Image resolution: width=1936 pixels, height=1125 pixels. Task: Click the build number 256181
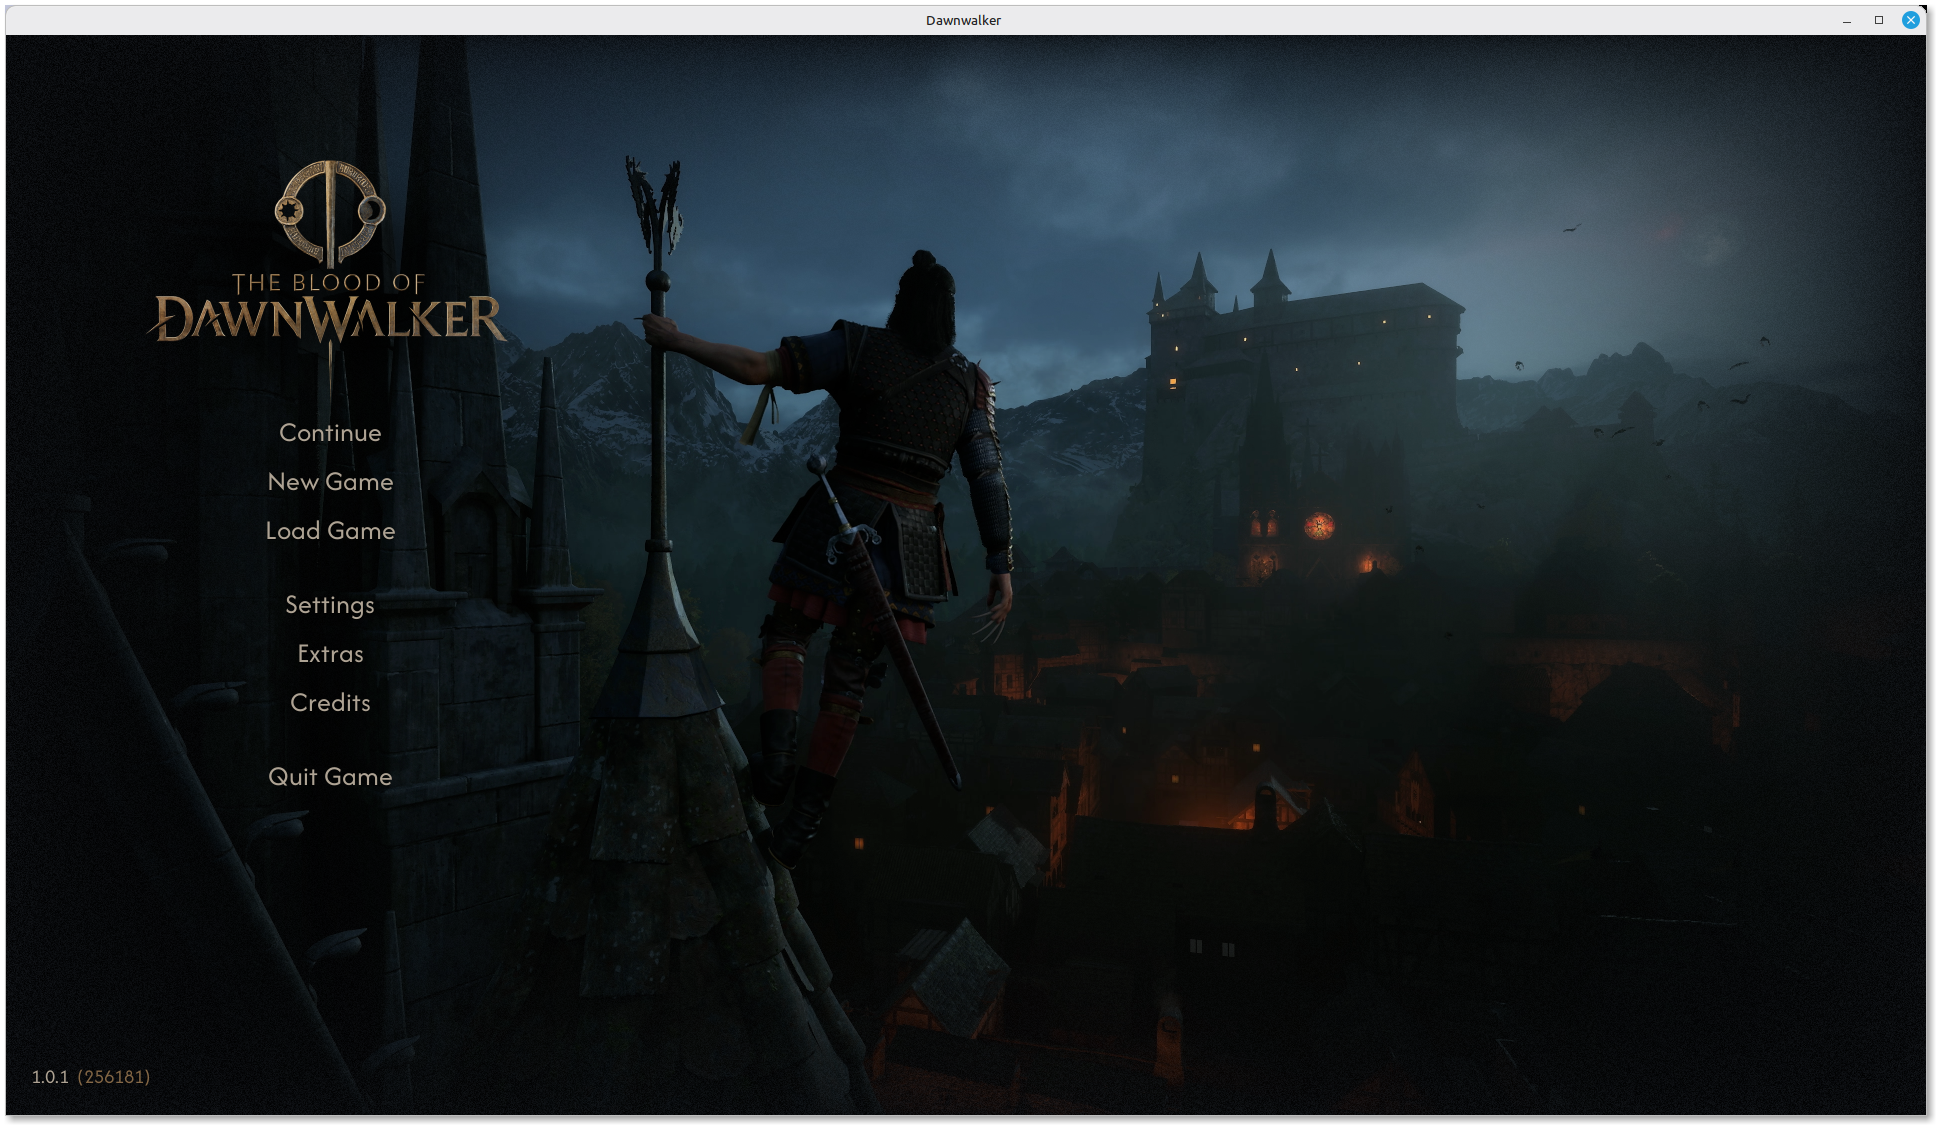pos(114,1077)
